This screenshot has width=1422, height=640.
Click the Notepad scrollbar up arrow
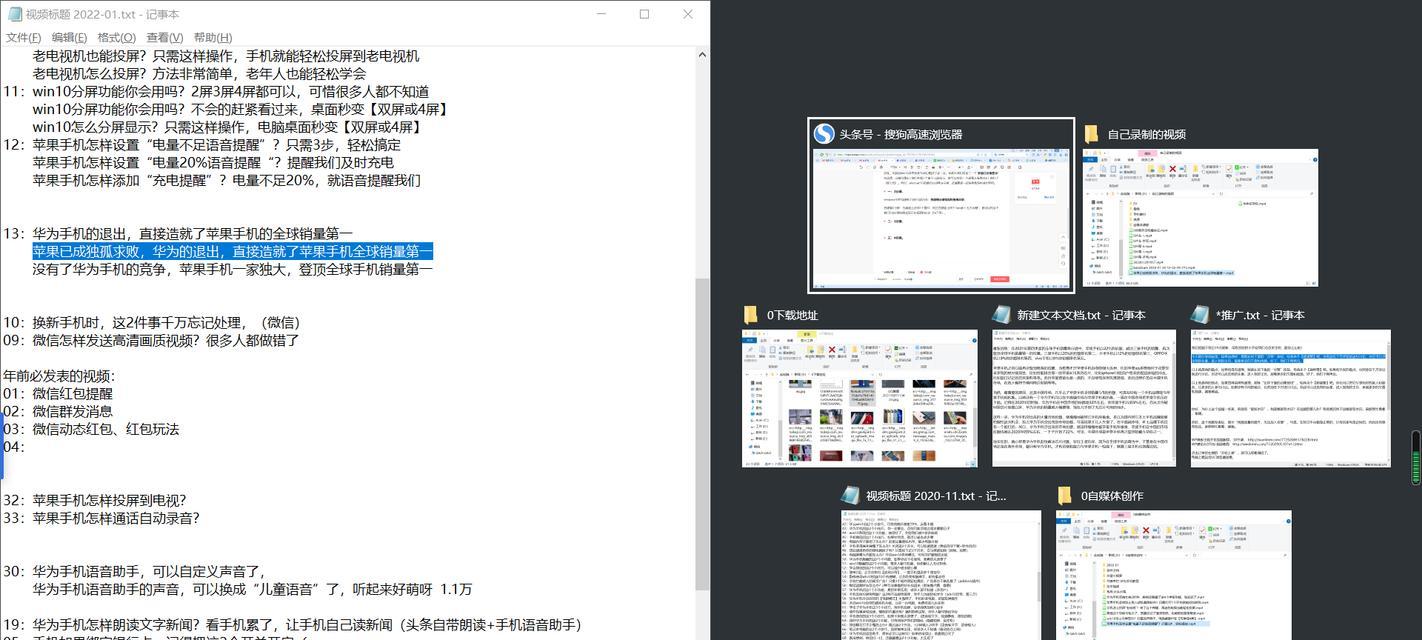click(x=702, y=56)
